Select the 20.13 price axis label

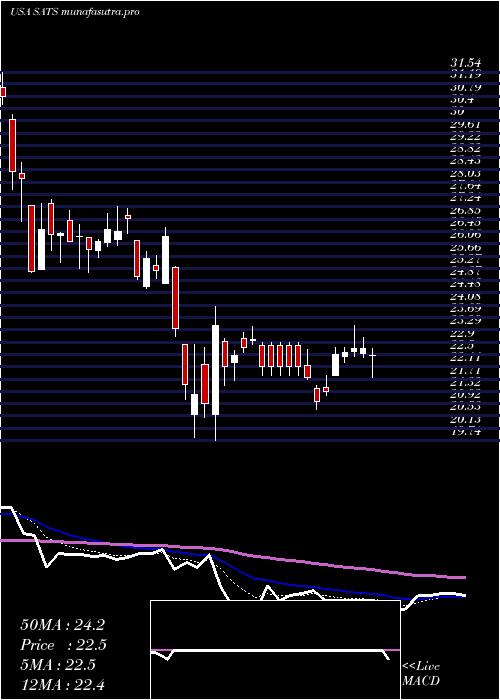click(x=465, y=420)
